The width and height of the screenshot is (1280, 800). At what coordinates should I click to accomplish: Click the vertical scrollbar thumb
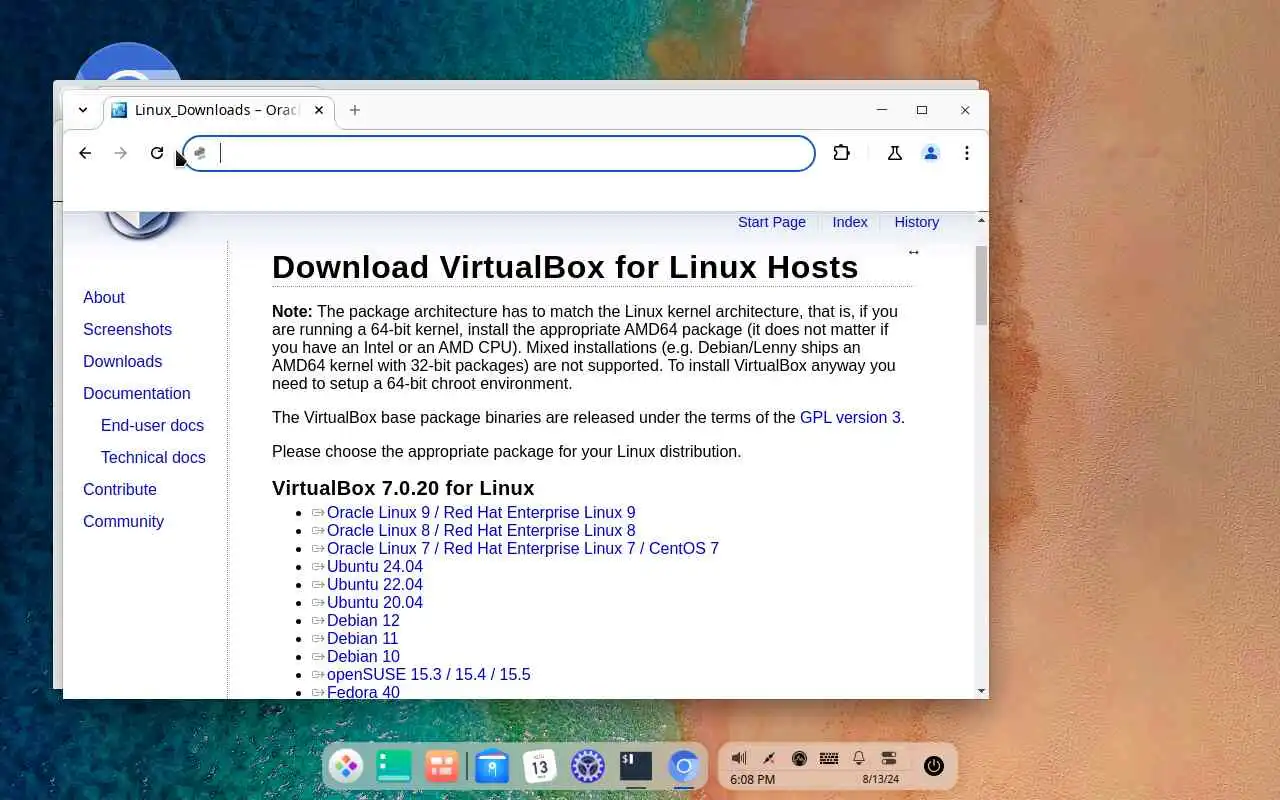click(981, 285)
